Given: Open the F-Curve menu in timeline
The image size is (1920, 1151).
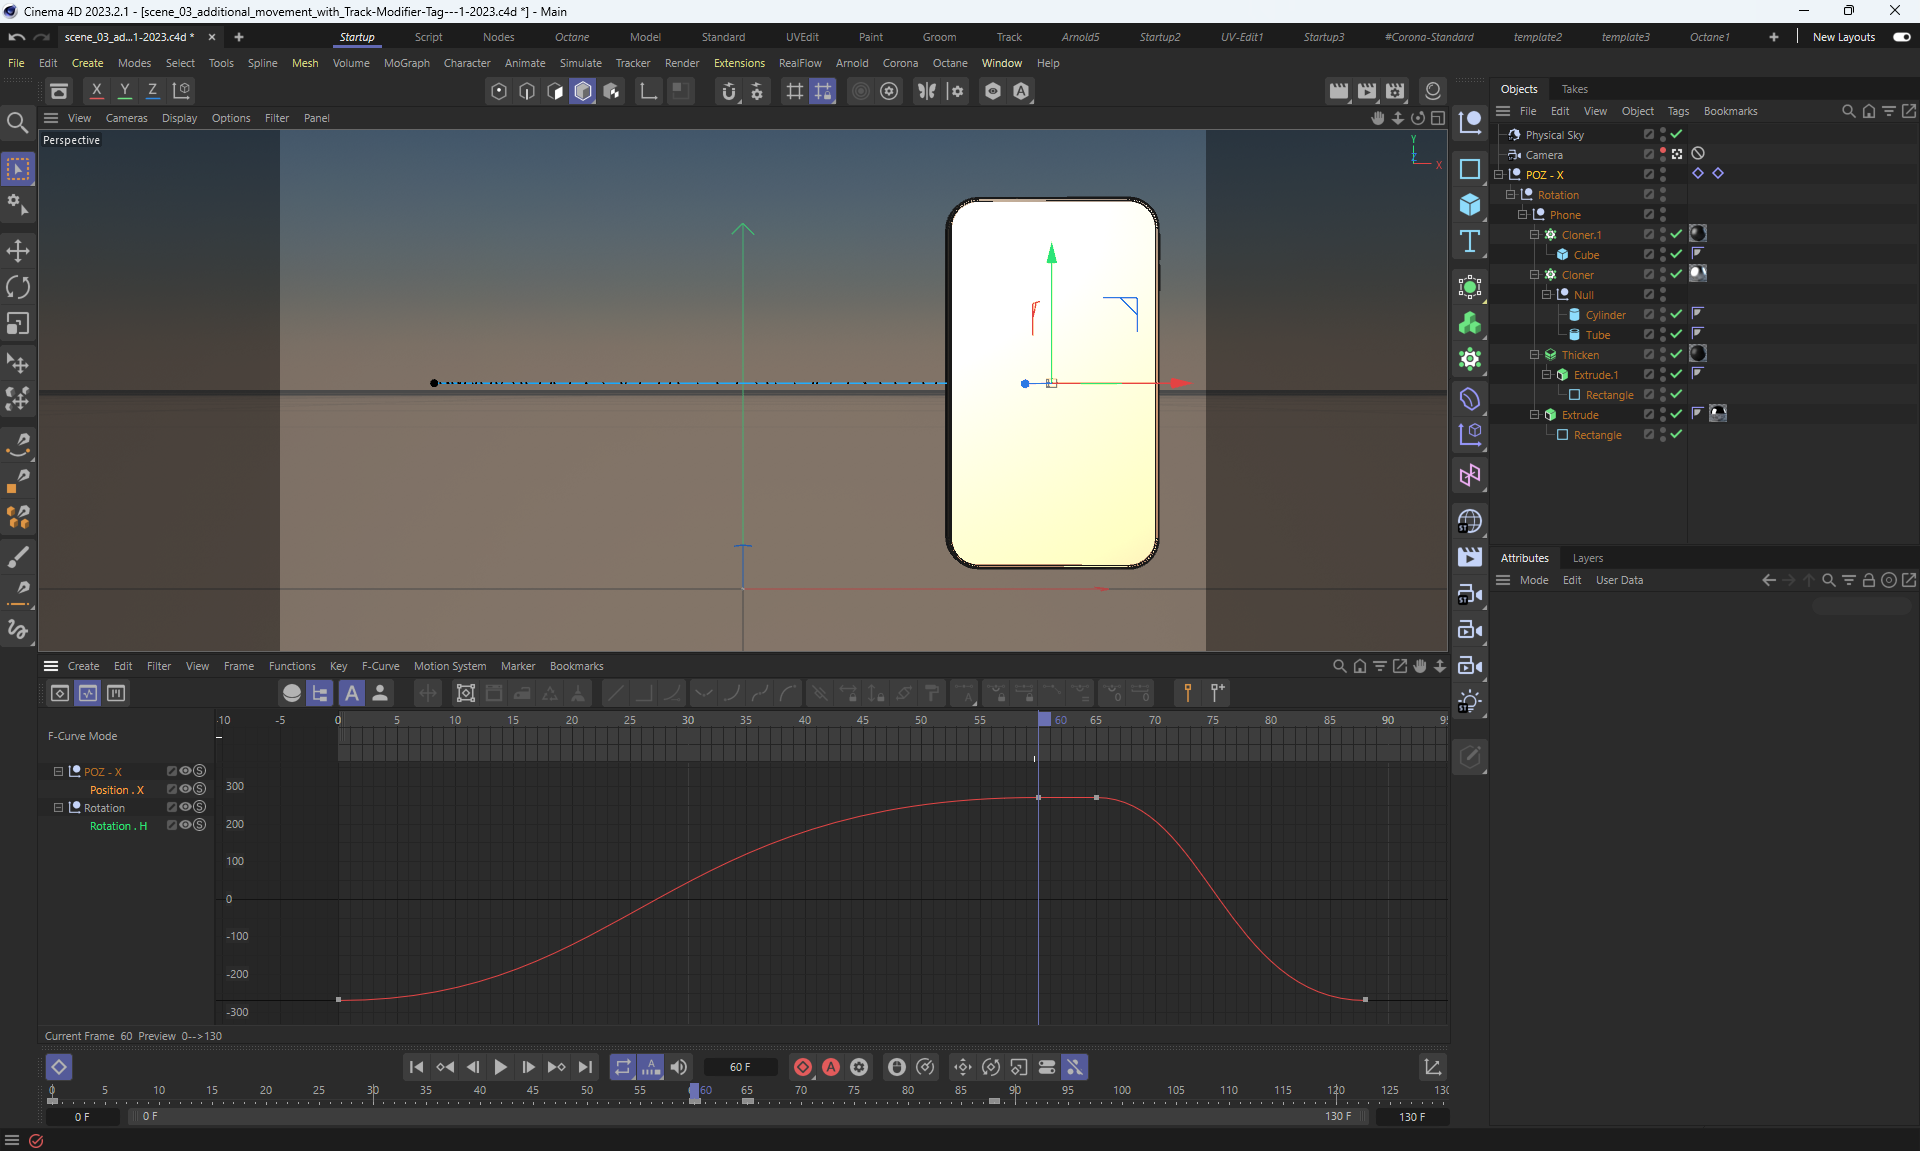Looking at the screenshot, I should 380,666.
